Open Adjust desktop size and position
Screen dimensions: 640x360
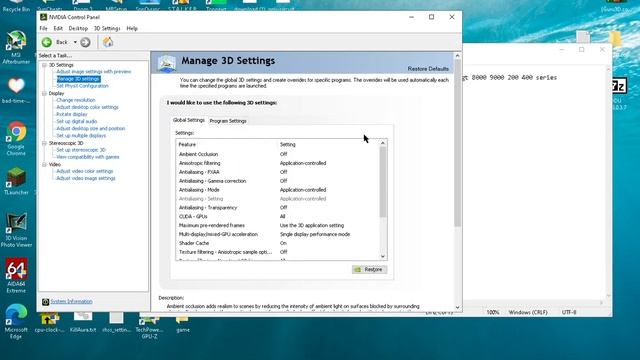91,128
